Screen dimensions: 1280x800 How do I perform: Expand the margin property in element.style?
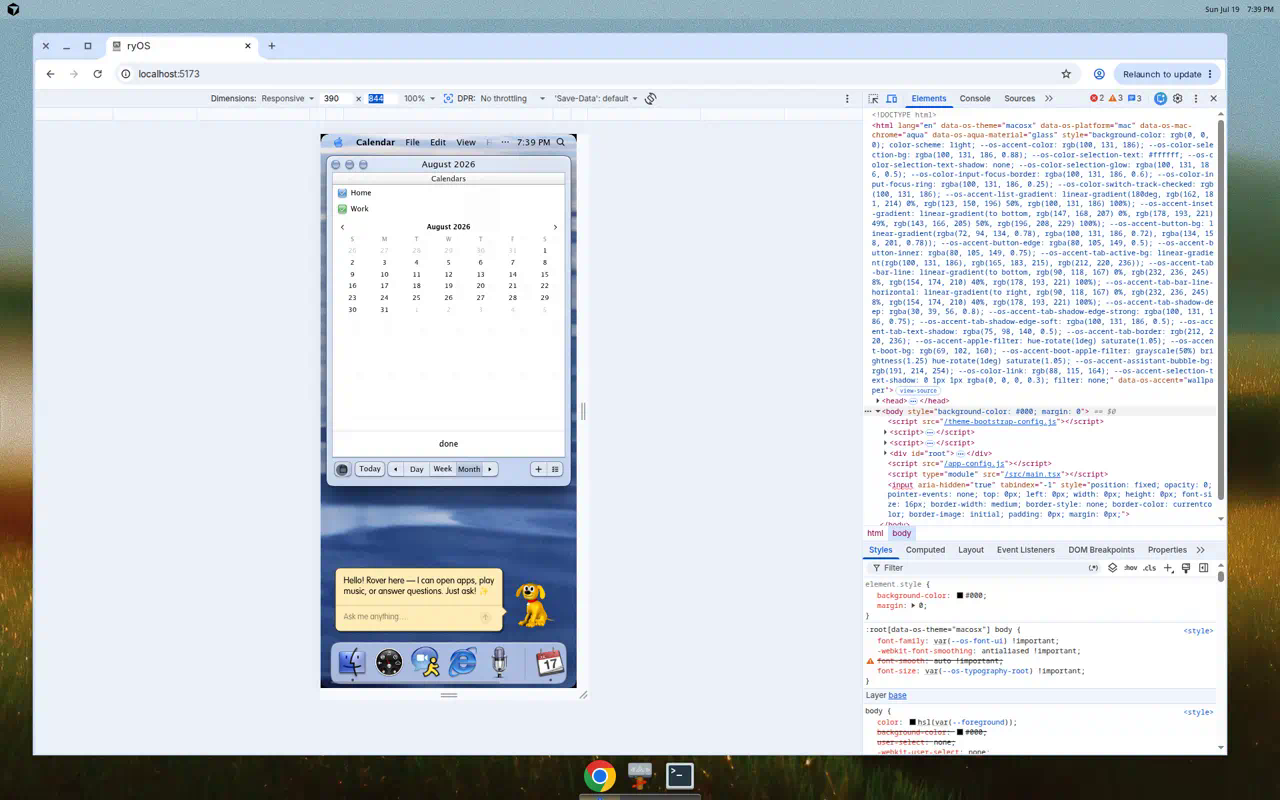coord(913,606)
